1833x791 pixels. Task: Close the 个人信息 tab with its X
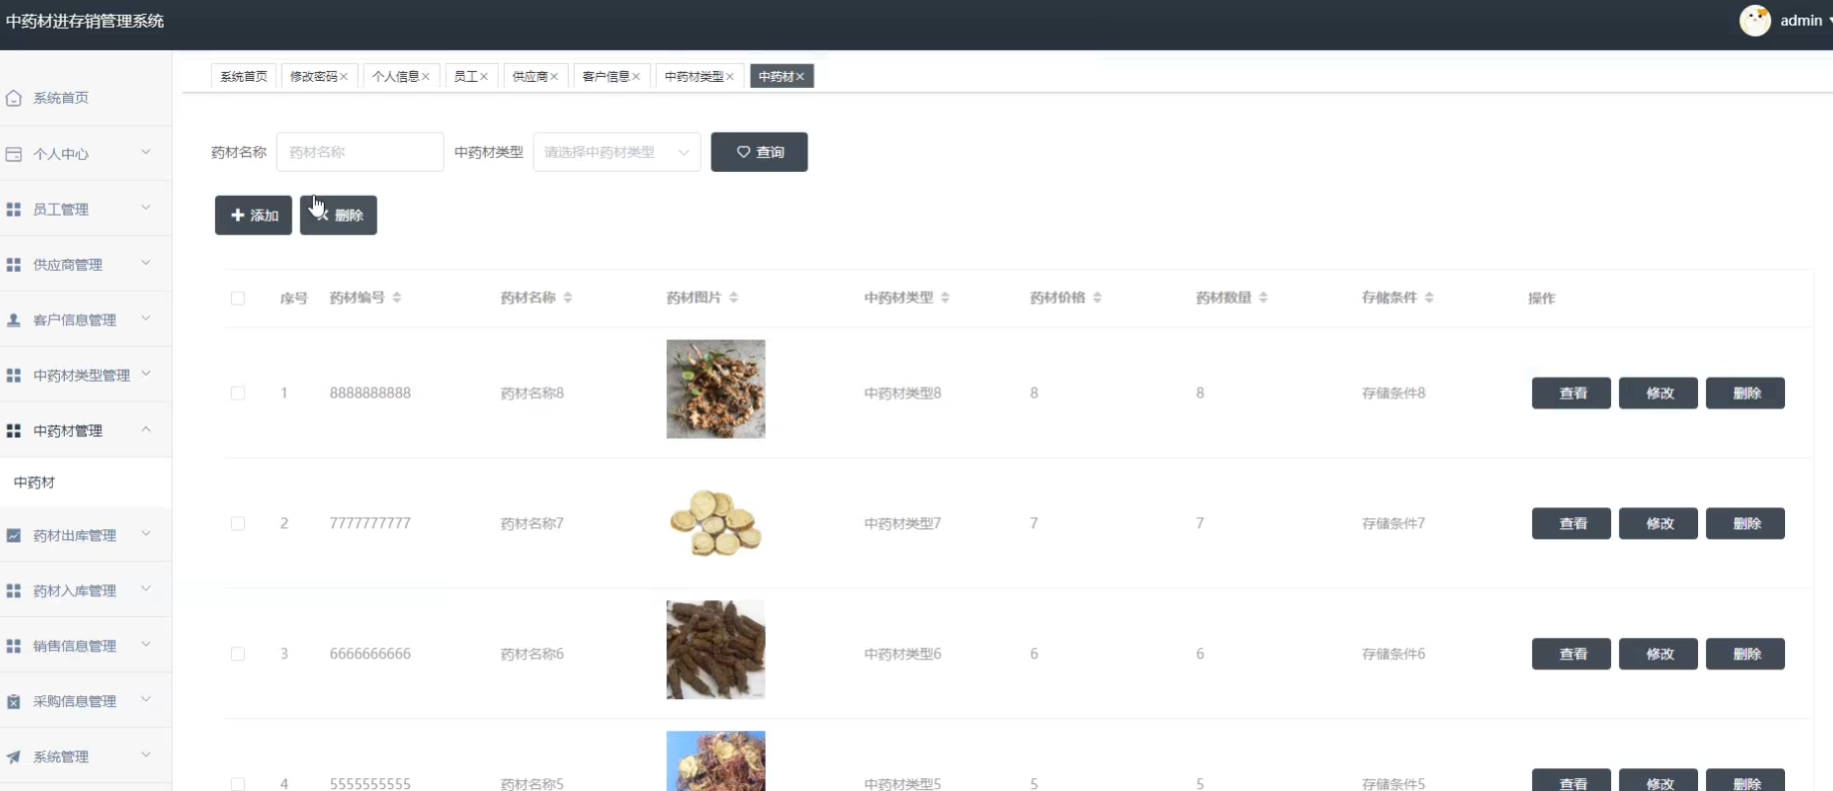click(425, 77)
